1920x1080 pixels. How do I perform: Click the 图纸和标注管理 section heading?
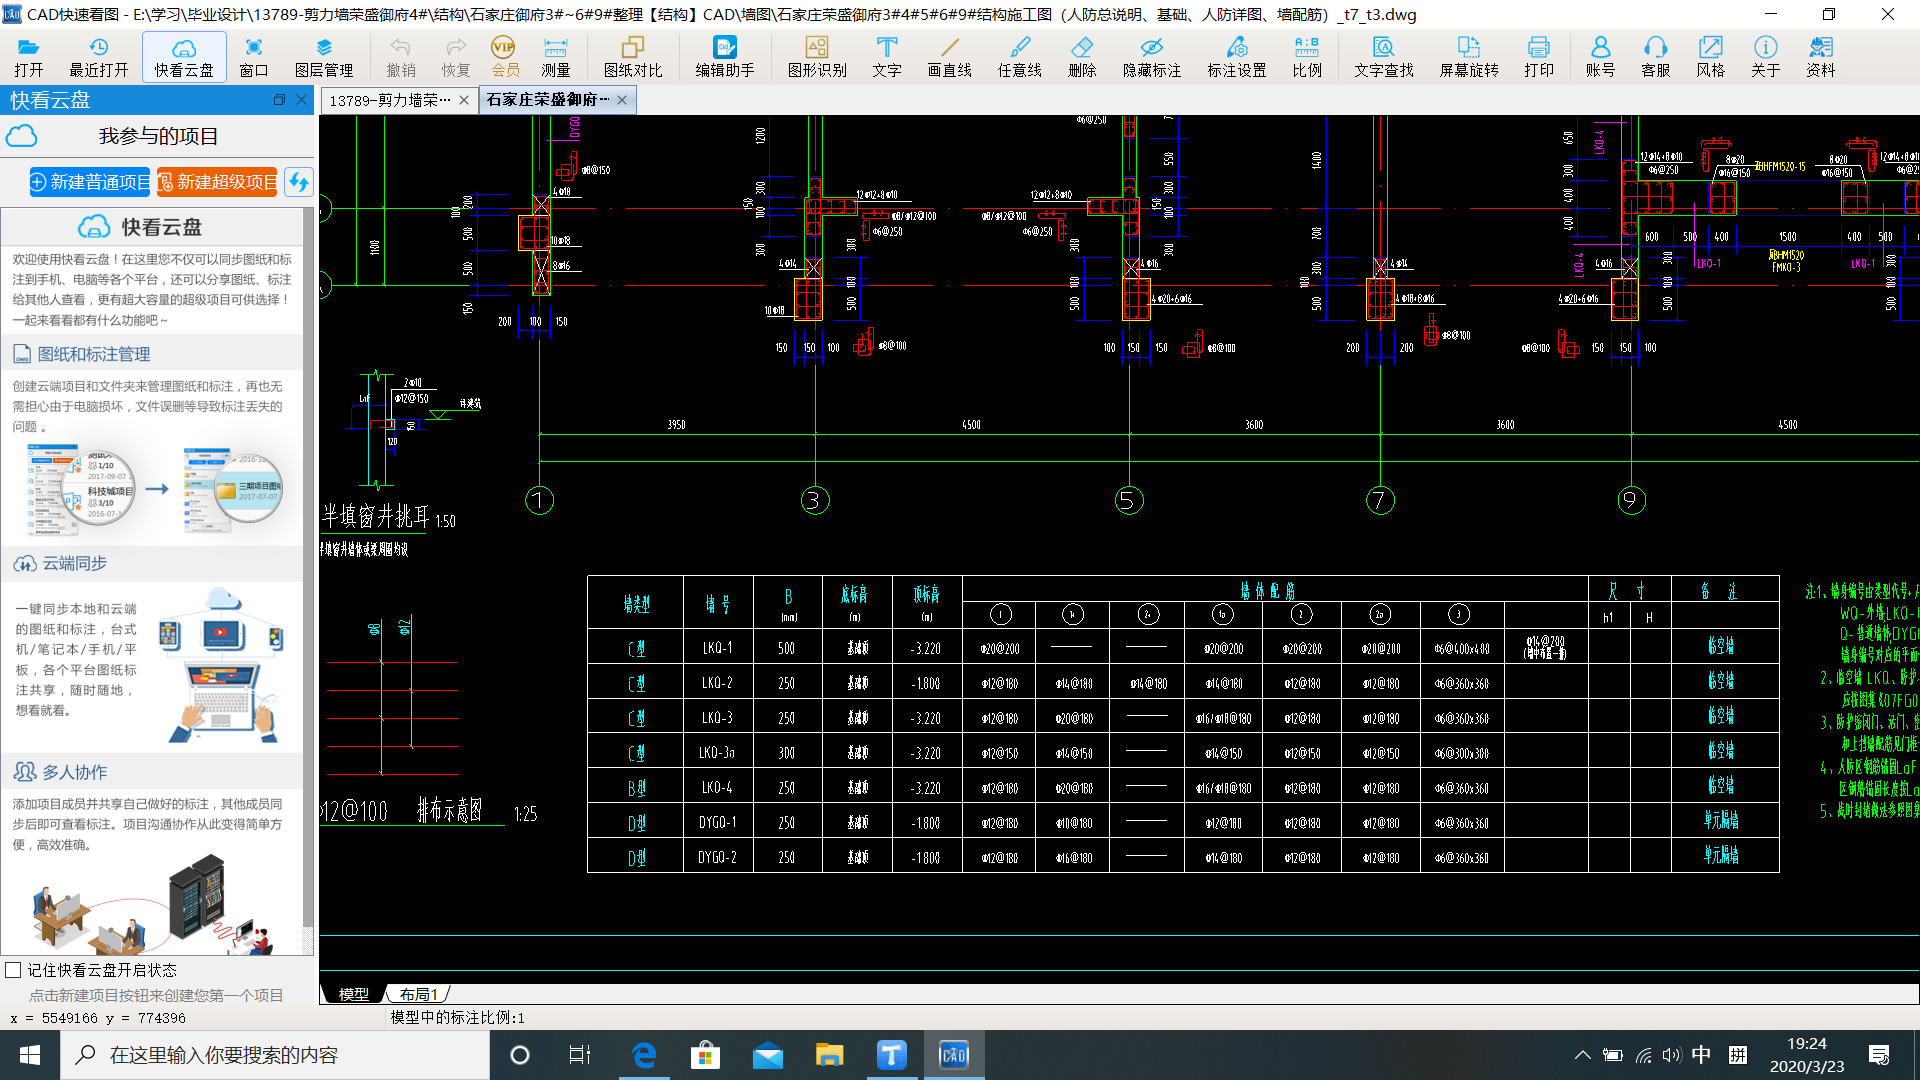(x=93, y=354)
